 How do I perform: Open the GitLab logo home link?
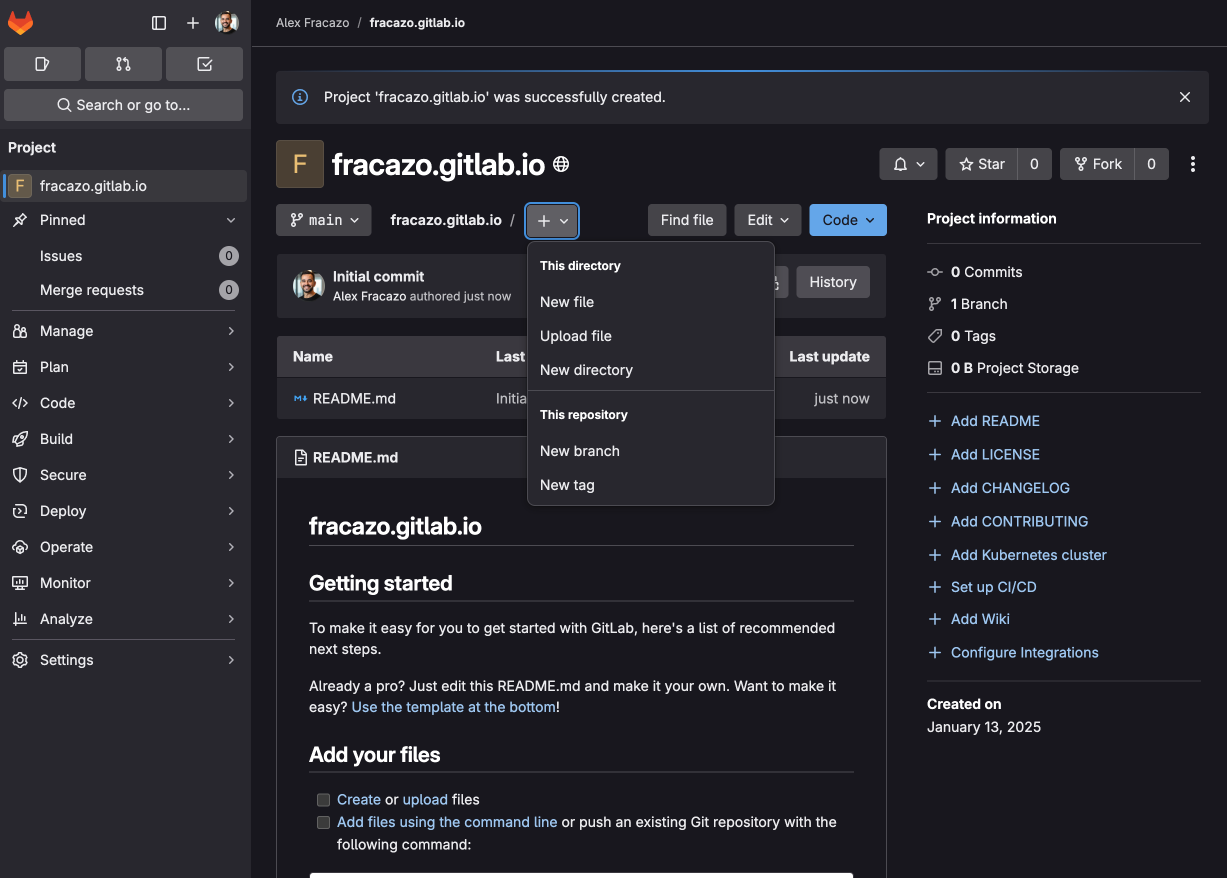(x=20, y=23)
